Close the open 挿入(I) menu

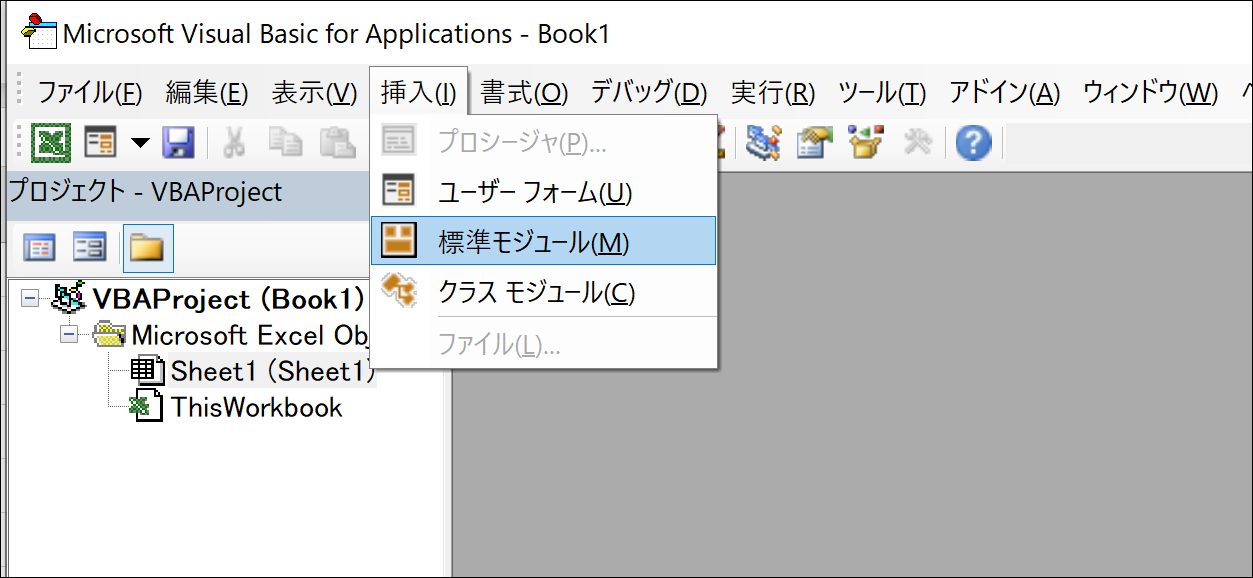(418, 93)
